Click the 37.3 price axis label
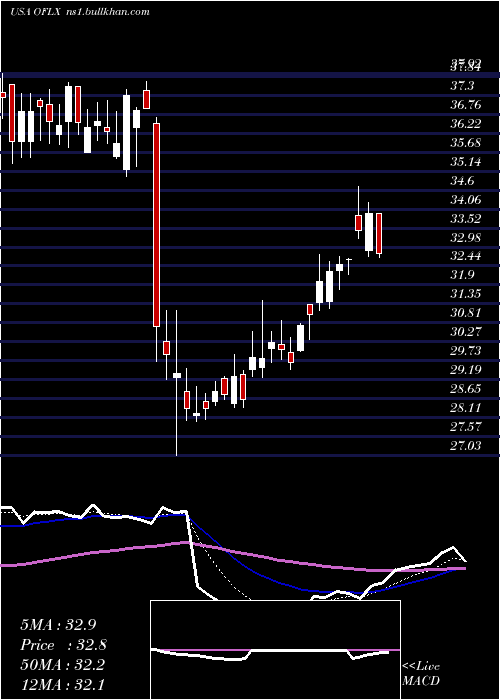This screenshot has height=700, width=500. 462,86
